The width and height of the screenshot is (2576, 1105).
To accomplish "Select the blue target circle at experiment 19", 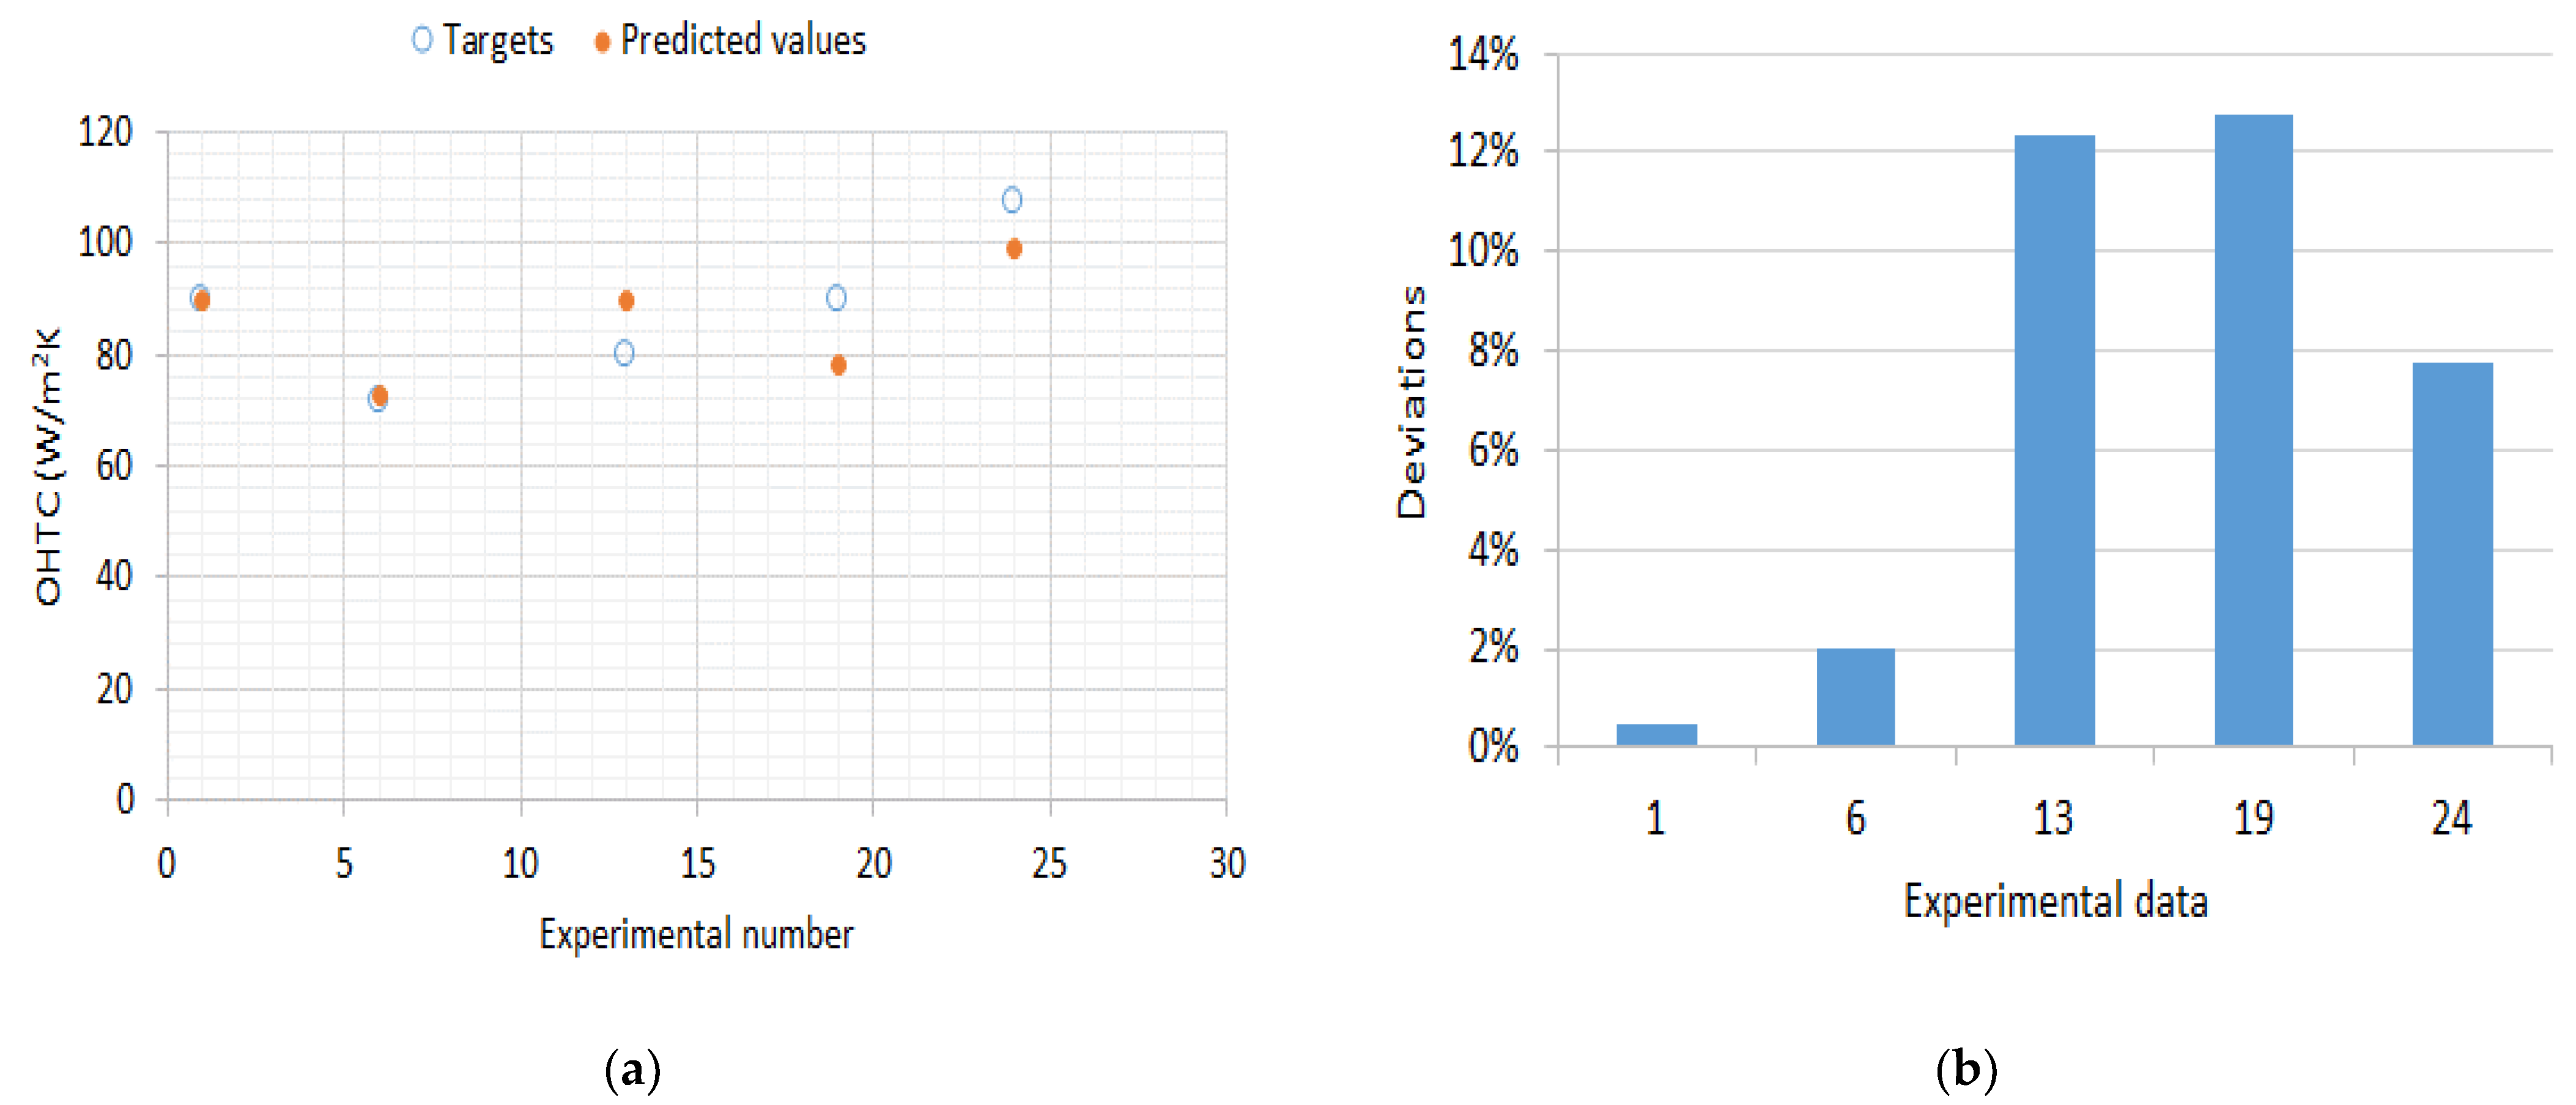I will (x=836, y=297).
